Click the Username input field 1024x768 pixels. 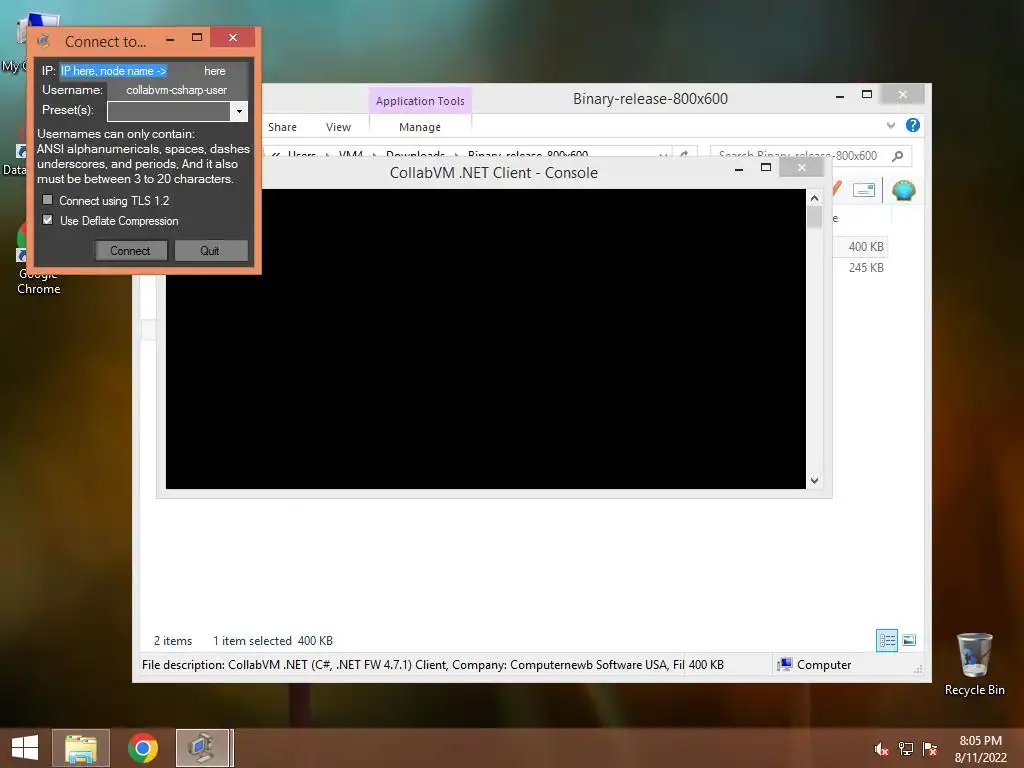[x=177, y=90]
